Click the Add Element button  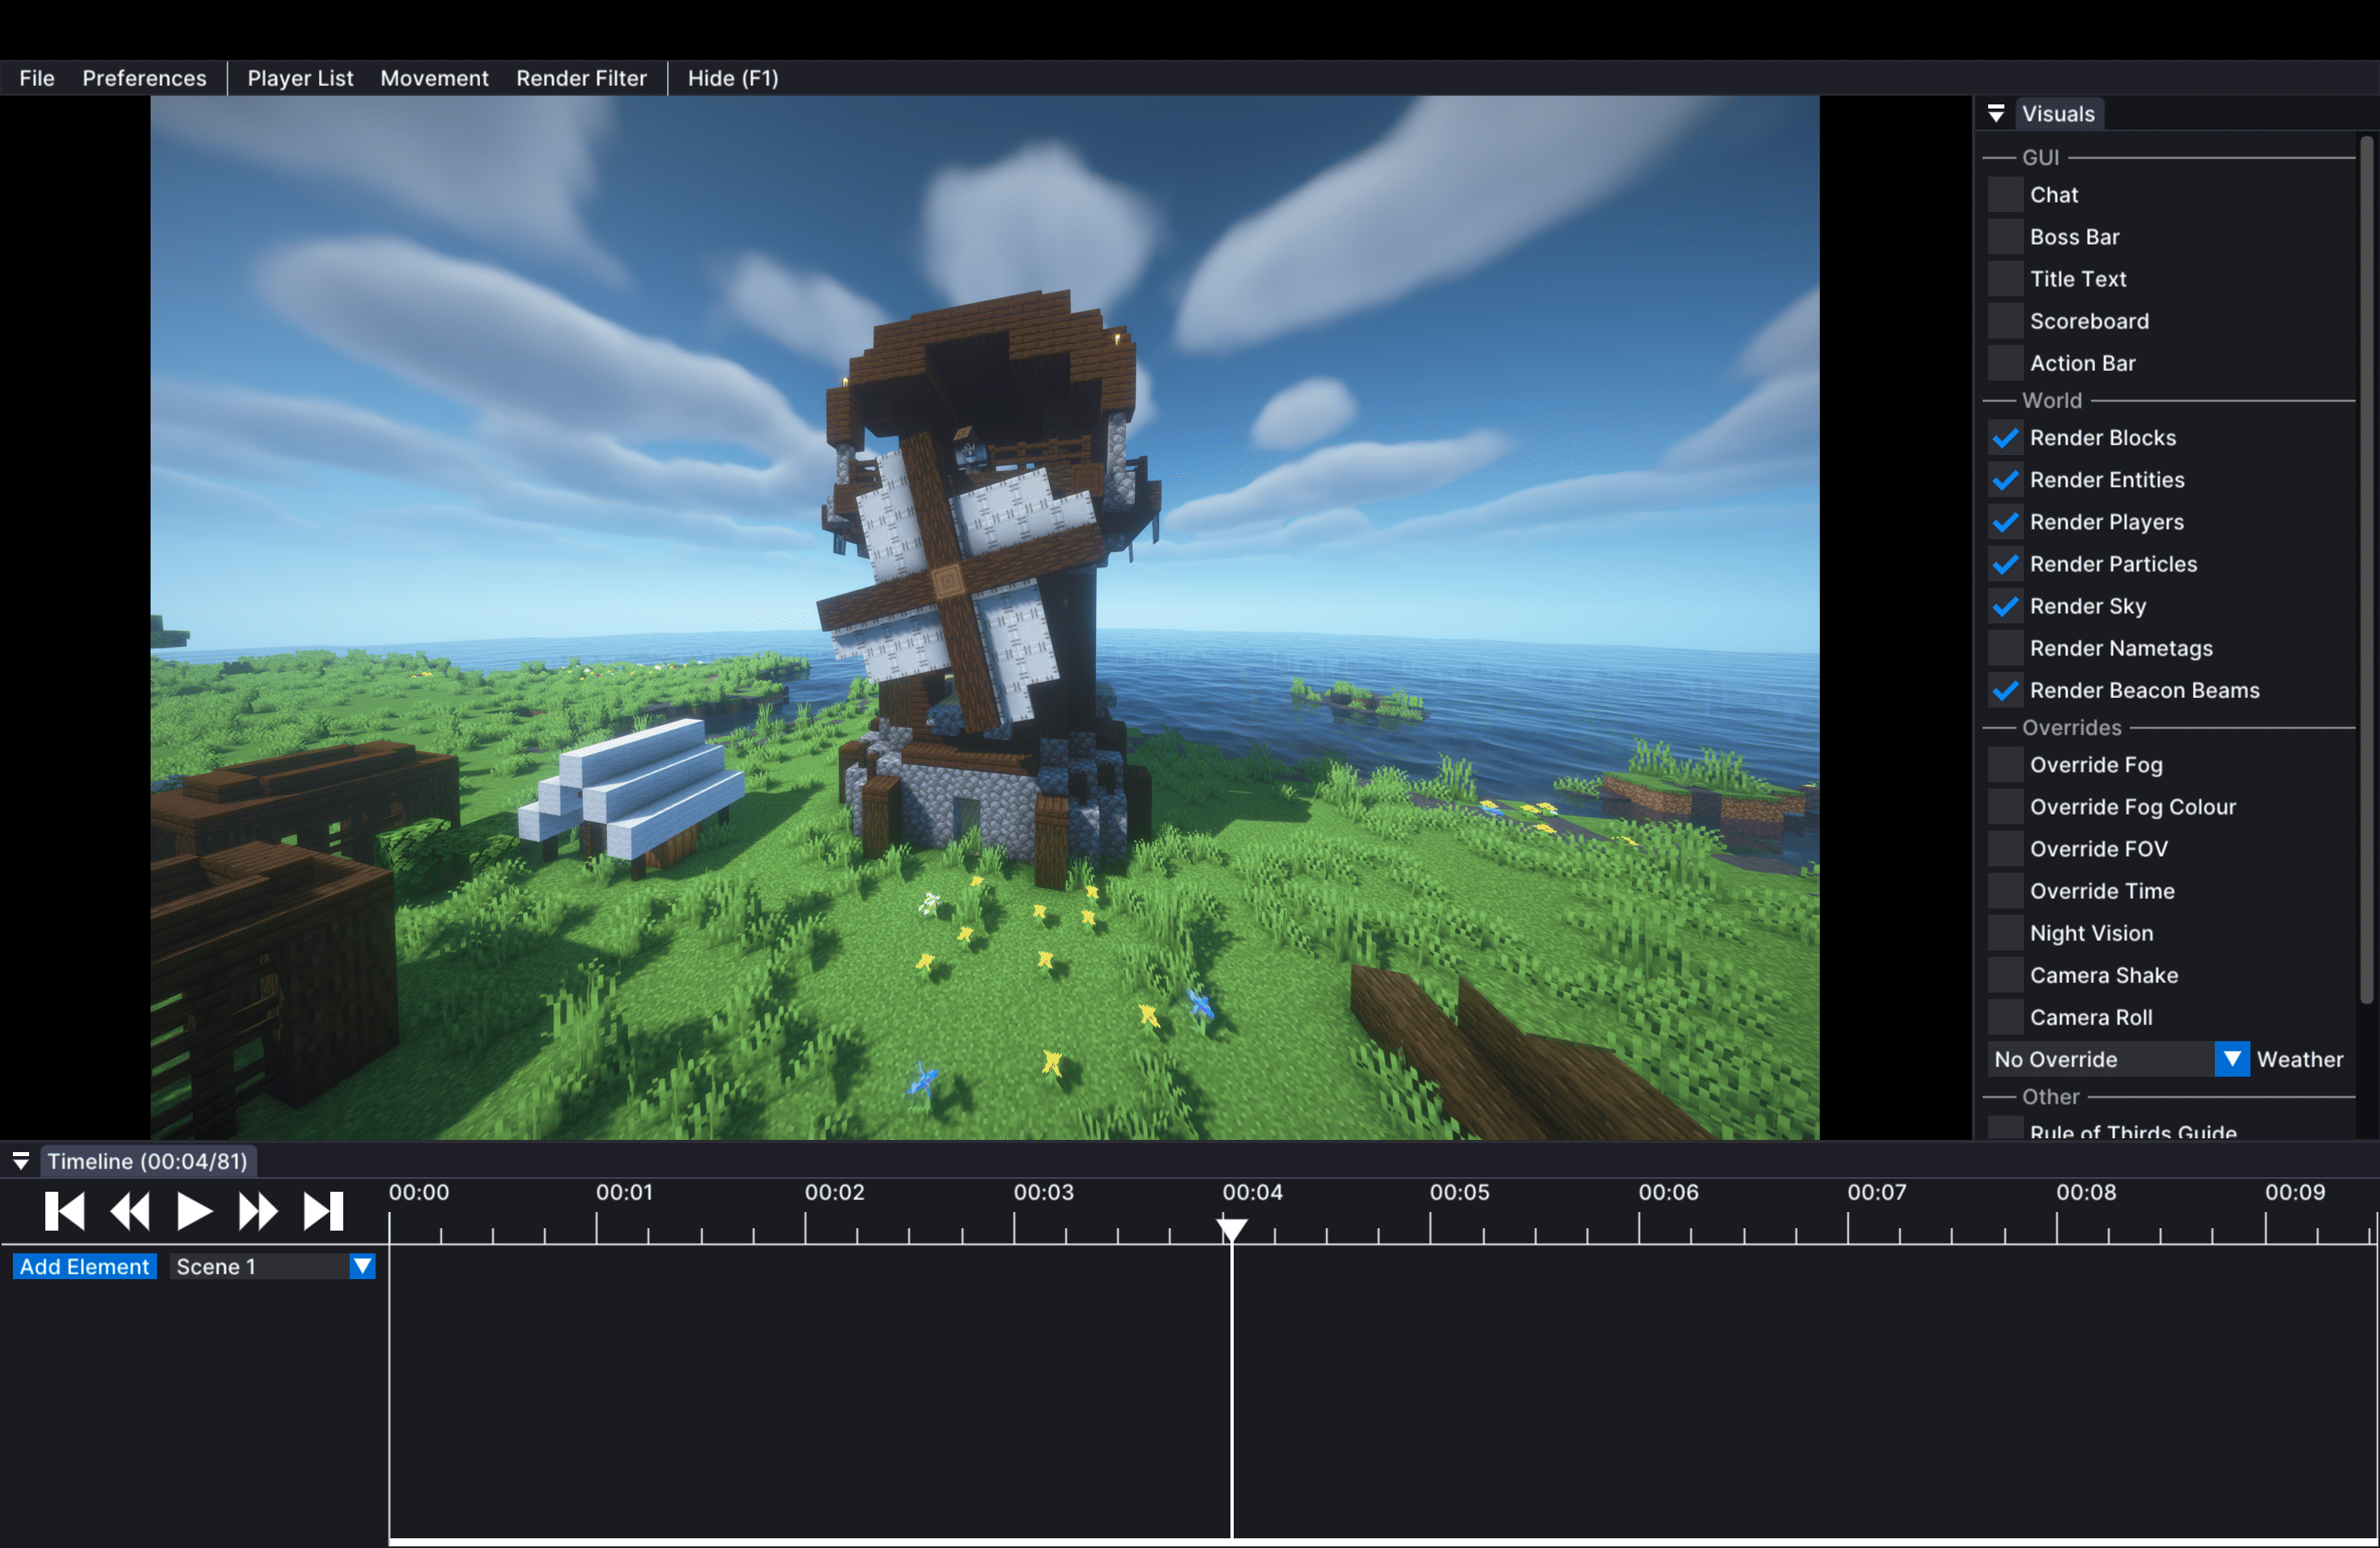point(84,1266)
